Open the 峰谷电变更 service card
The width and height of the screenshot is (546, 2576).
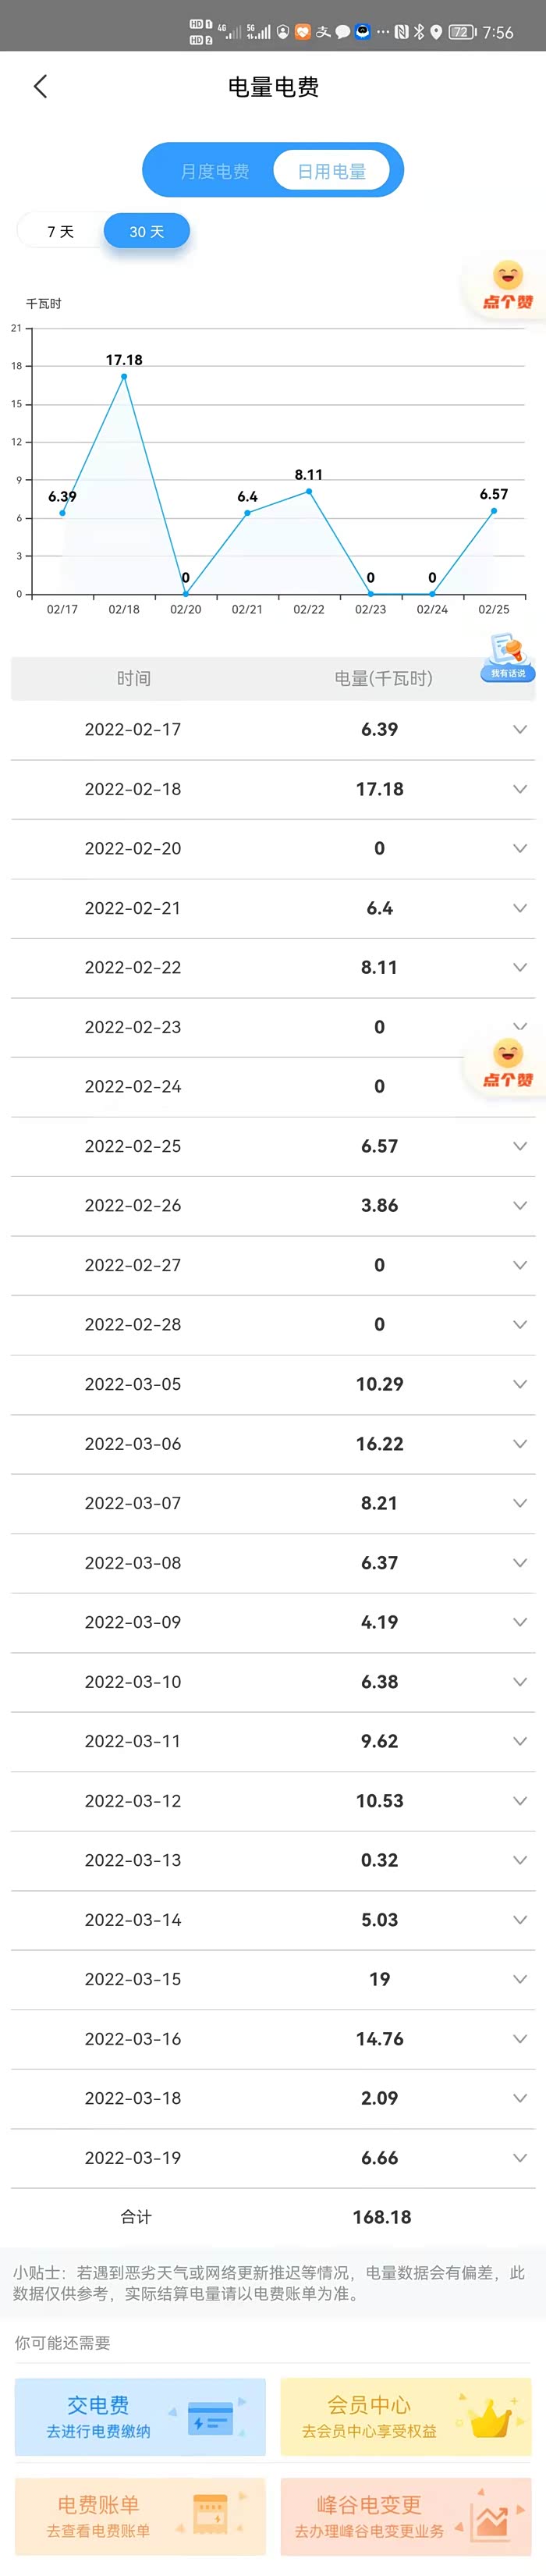point(405,2515)
